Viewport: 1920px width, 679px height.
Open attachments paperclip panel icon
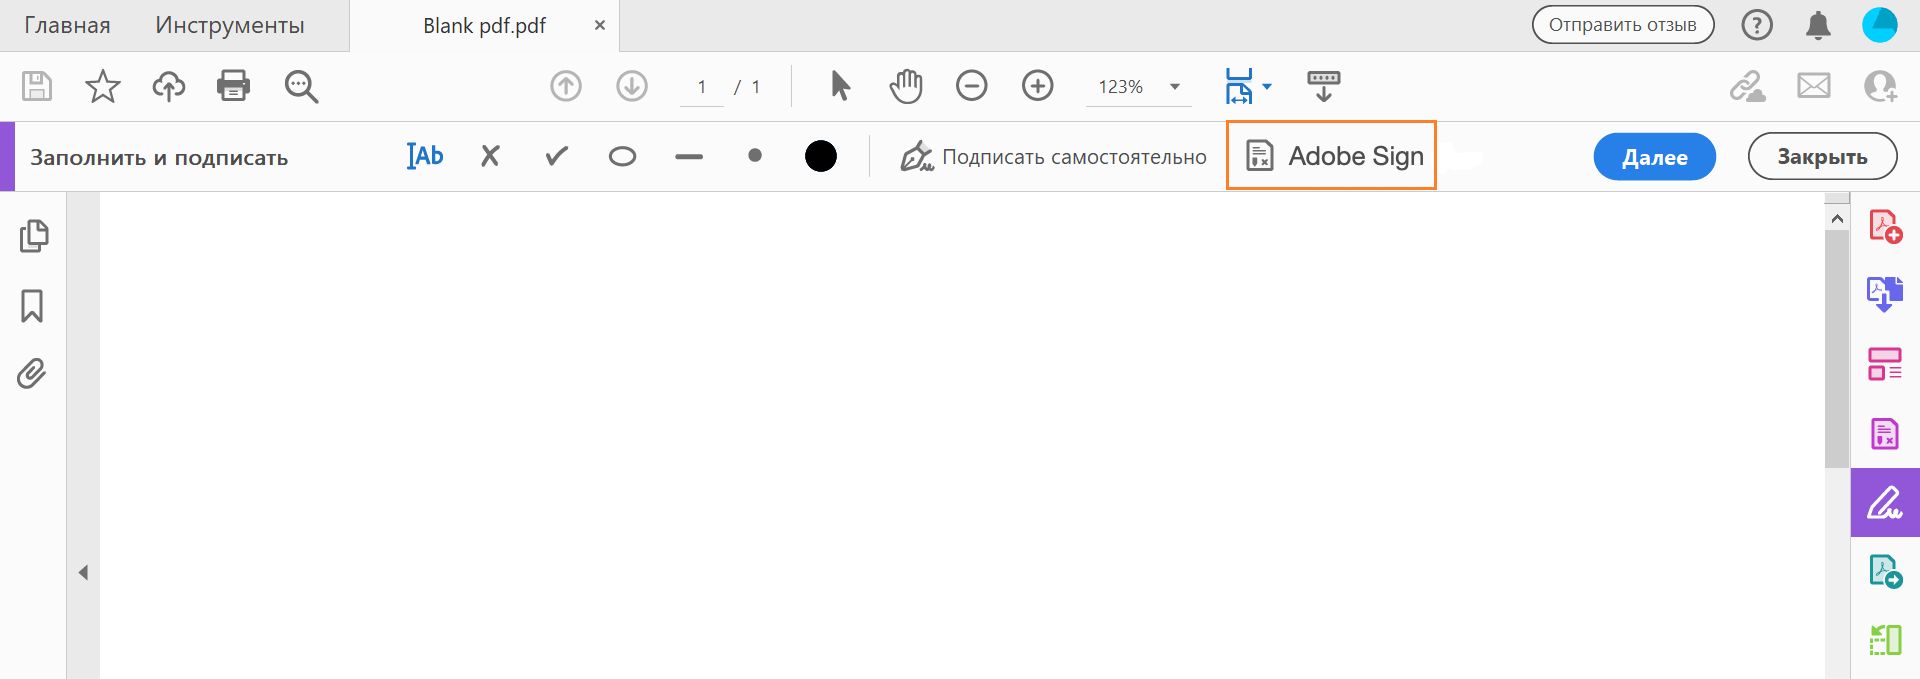pyautogui.click(x=32, y=374)
